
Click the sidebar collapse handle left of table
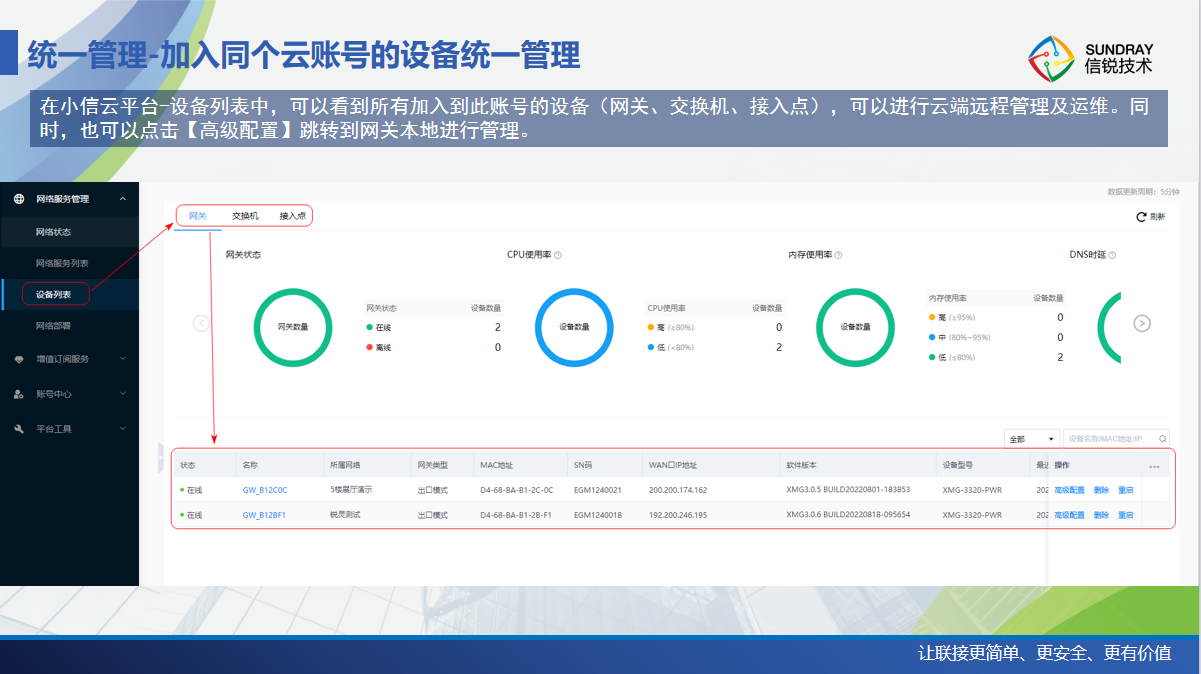click(160, 456)
